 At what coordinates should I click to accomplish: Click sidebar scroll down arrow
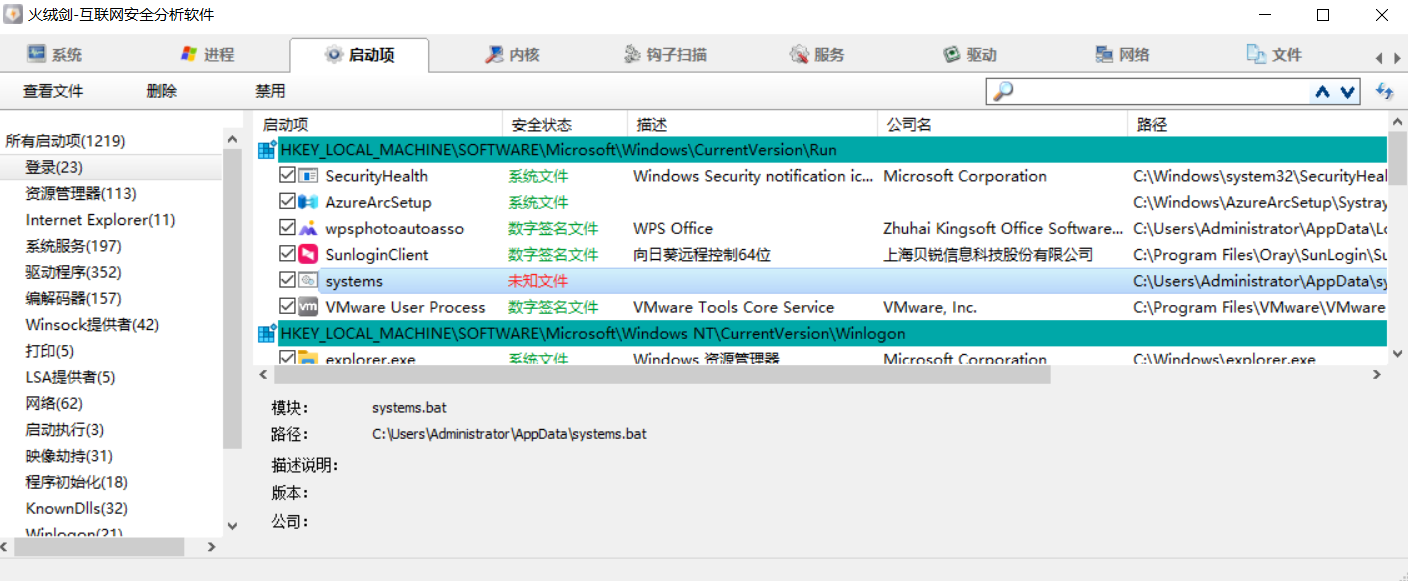point(232,525)
